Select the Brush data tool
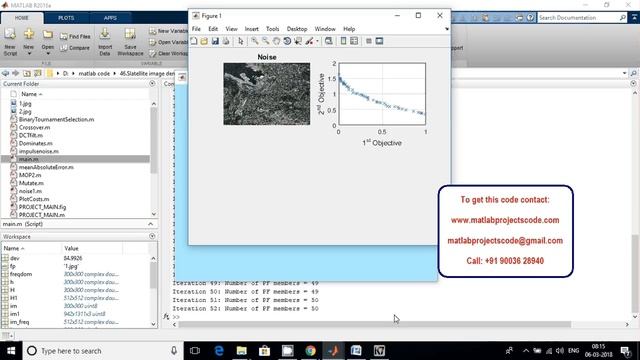 pyautogui.click(x=309, y=41)
